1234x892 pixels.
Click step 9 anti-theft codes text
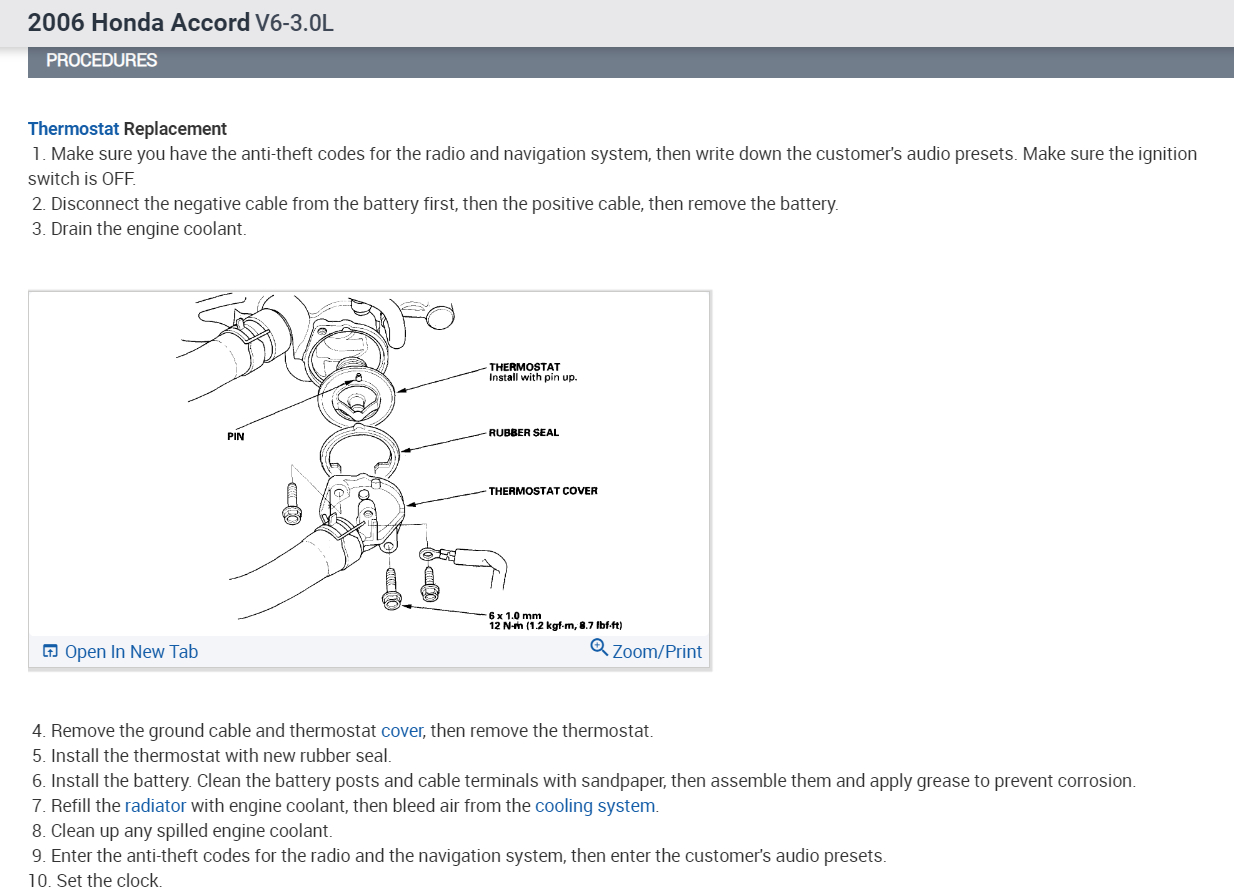click(458, 856)
